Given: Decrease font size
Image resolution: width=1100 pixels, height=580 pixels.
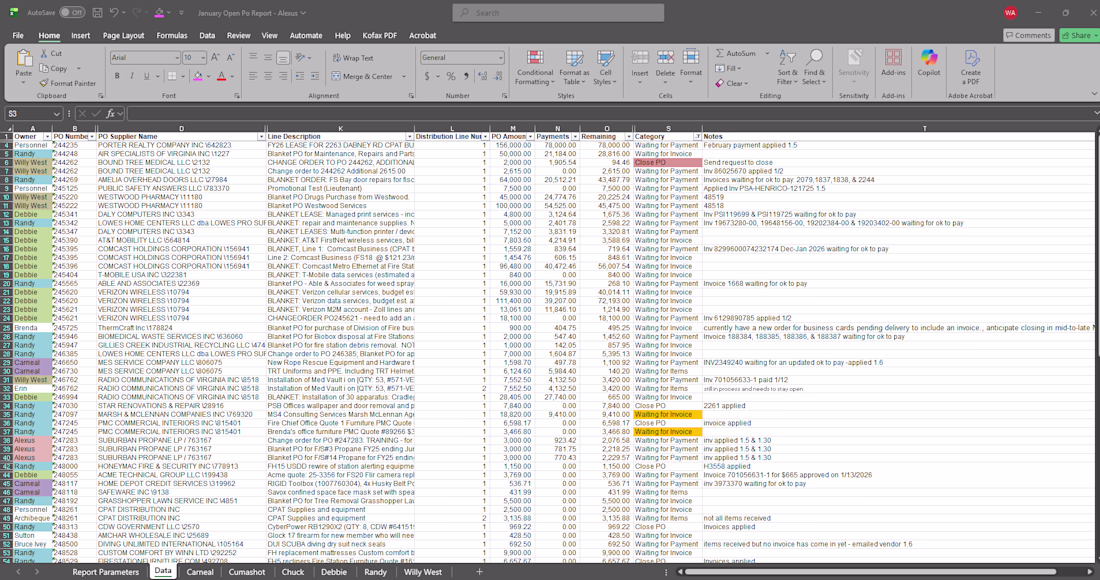Looking at the screenshot, I should click(231, 58).
